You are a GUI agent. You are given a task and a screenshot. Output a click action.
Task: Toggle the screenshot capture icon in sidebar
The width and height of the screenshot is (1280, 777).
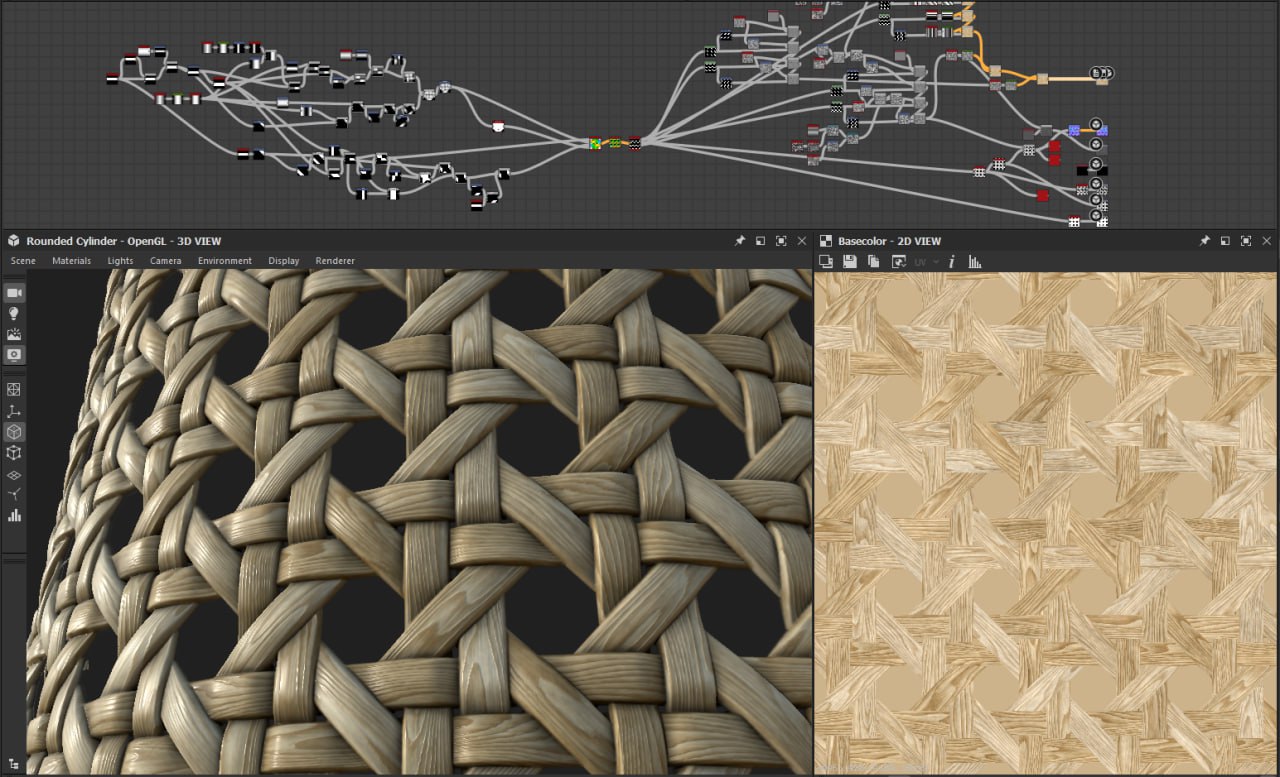click(x=14, y=355)
